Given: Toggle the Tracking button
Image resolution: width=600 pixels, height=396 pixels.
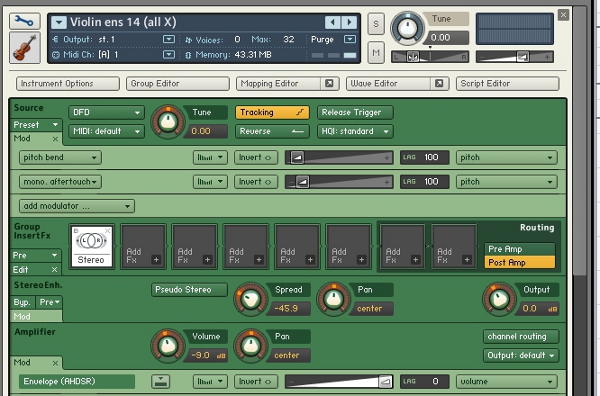Looking at the screenshot, I should click(x=272, y=112).
